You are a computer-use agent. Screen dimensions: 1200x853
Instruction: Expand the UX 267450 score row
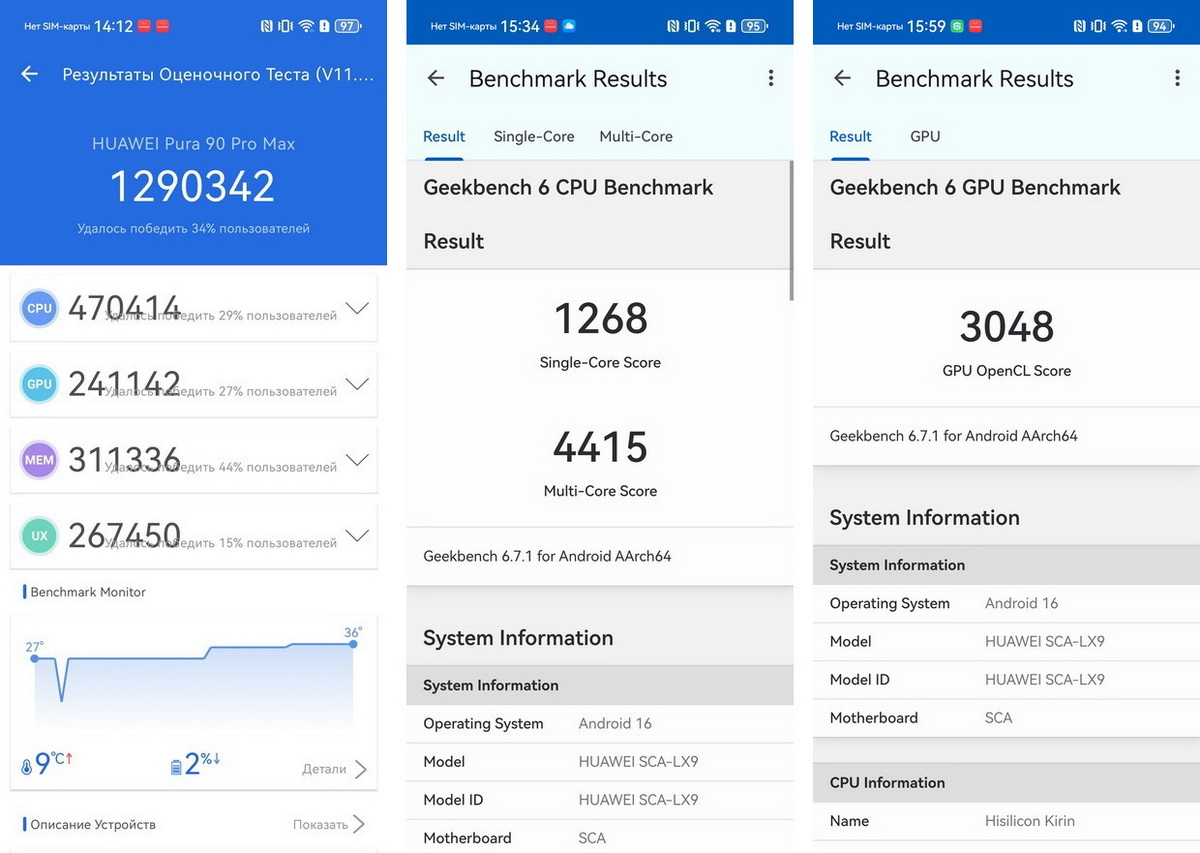(357, 536)
